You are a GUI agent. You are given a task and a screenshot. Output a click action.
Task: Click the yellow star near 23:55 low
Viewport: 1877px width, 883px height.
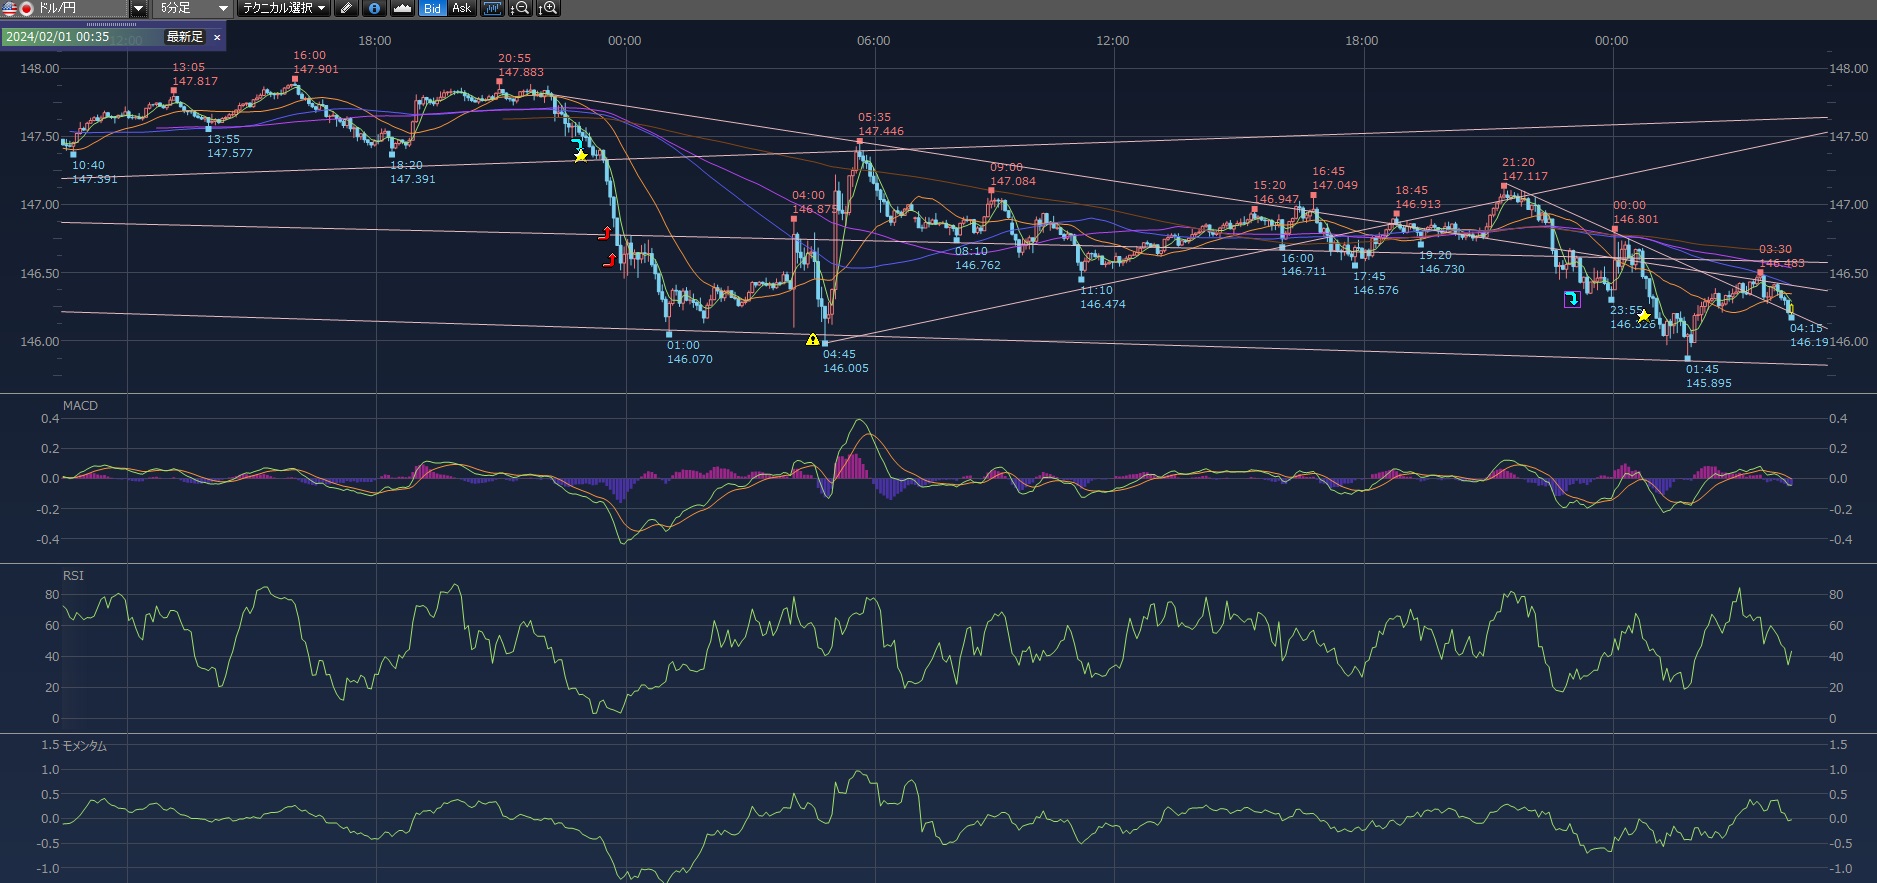[1644, 316]
